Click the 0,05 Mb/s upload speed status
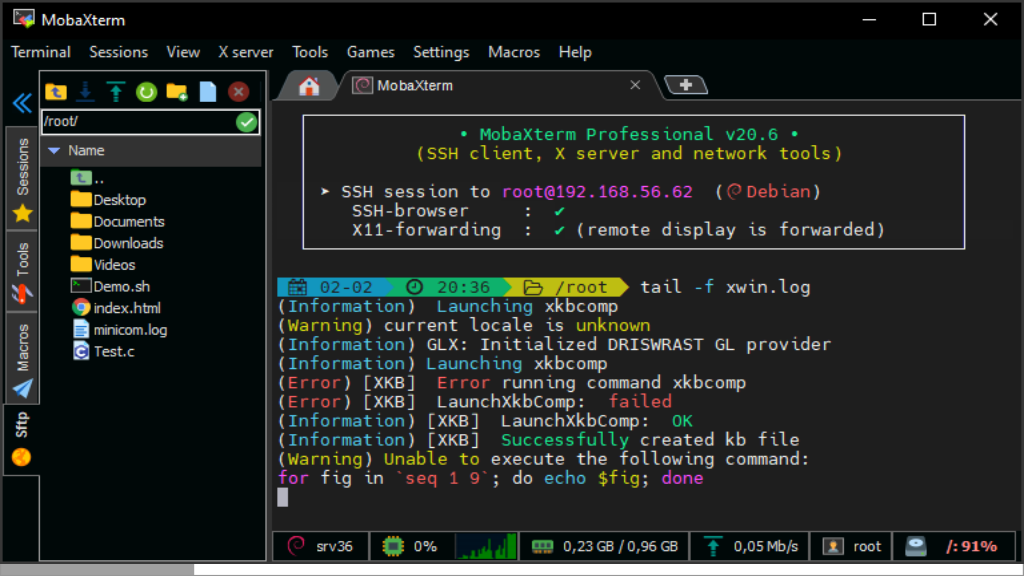Image resolution: width=1024 pixels, height=576 pixels. (750, 546)
